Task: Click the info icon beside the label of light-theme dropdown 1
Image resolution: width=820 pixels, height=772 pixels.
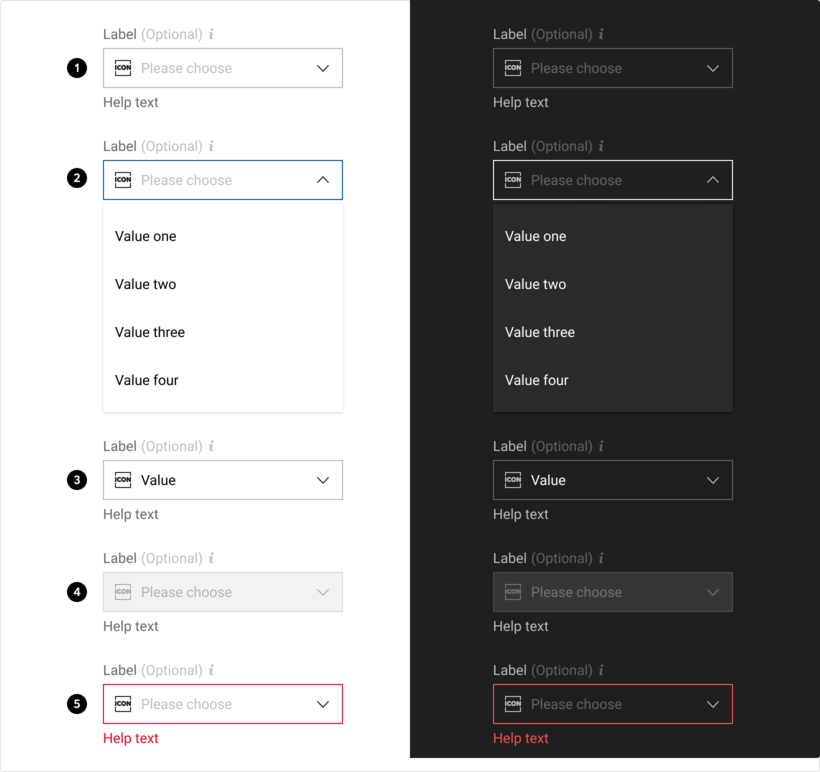Action: pyautogui.click(x=211, y=35)
